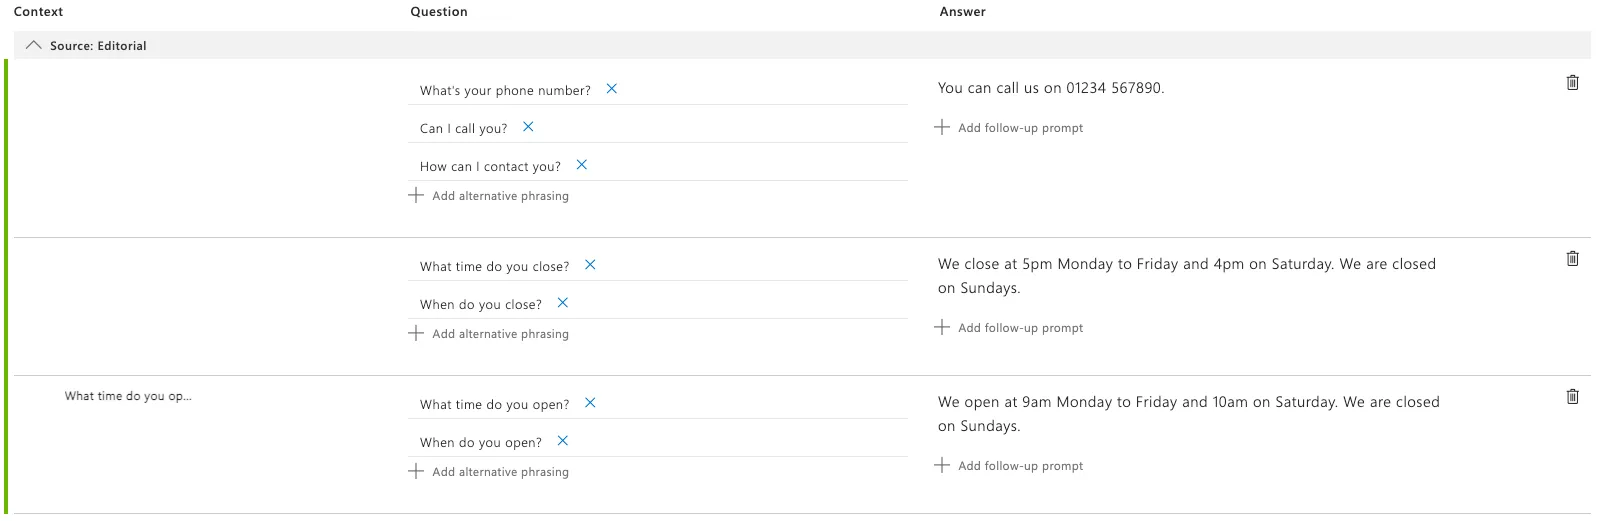Click the Answer column header
Screen dimensions: 1597x521
[x=962, y=12]
